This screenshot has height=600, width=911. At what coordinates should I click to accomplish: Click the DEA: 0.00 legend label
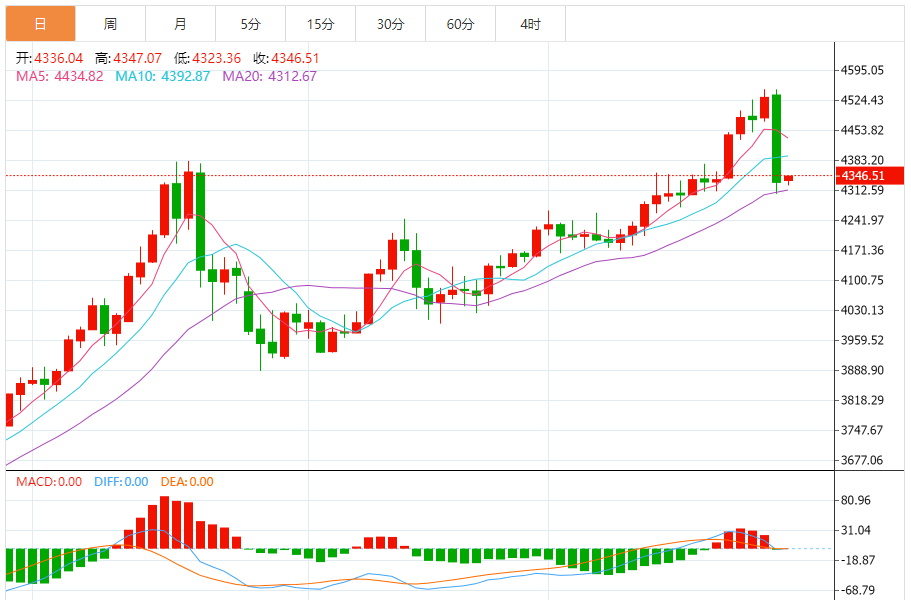click(185, 482)
